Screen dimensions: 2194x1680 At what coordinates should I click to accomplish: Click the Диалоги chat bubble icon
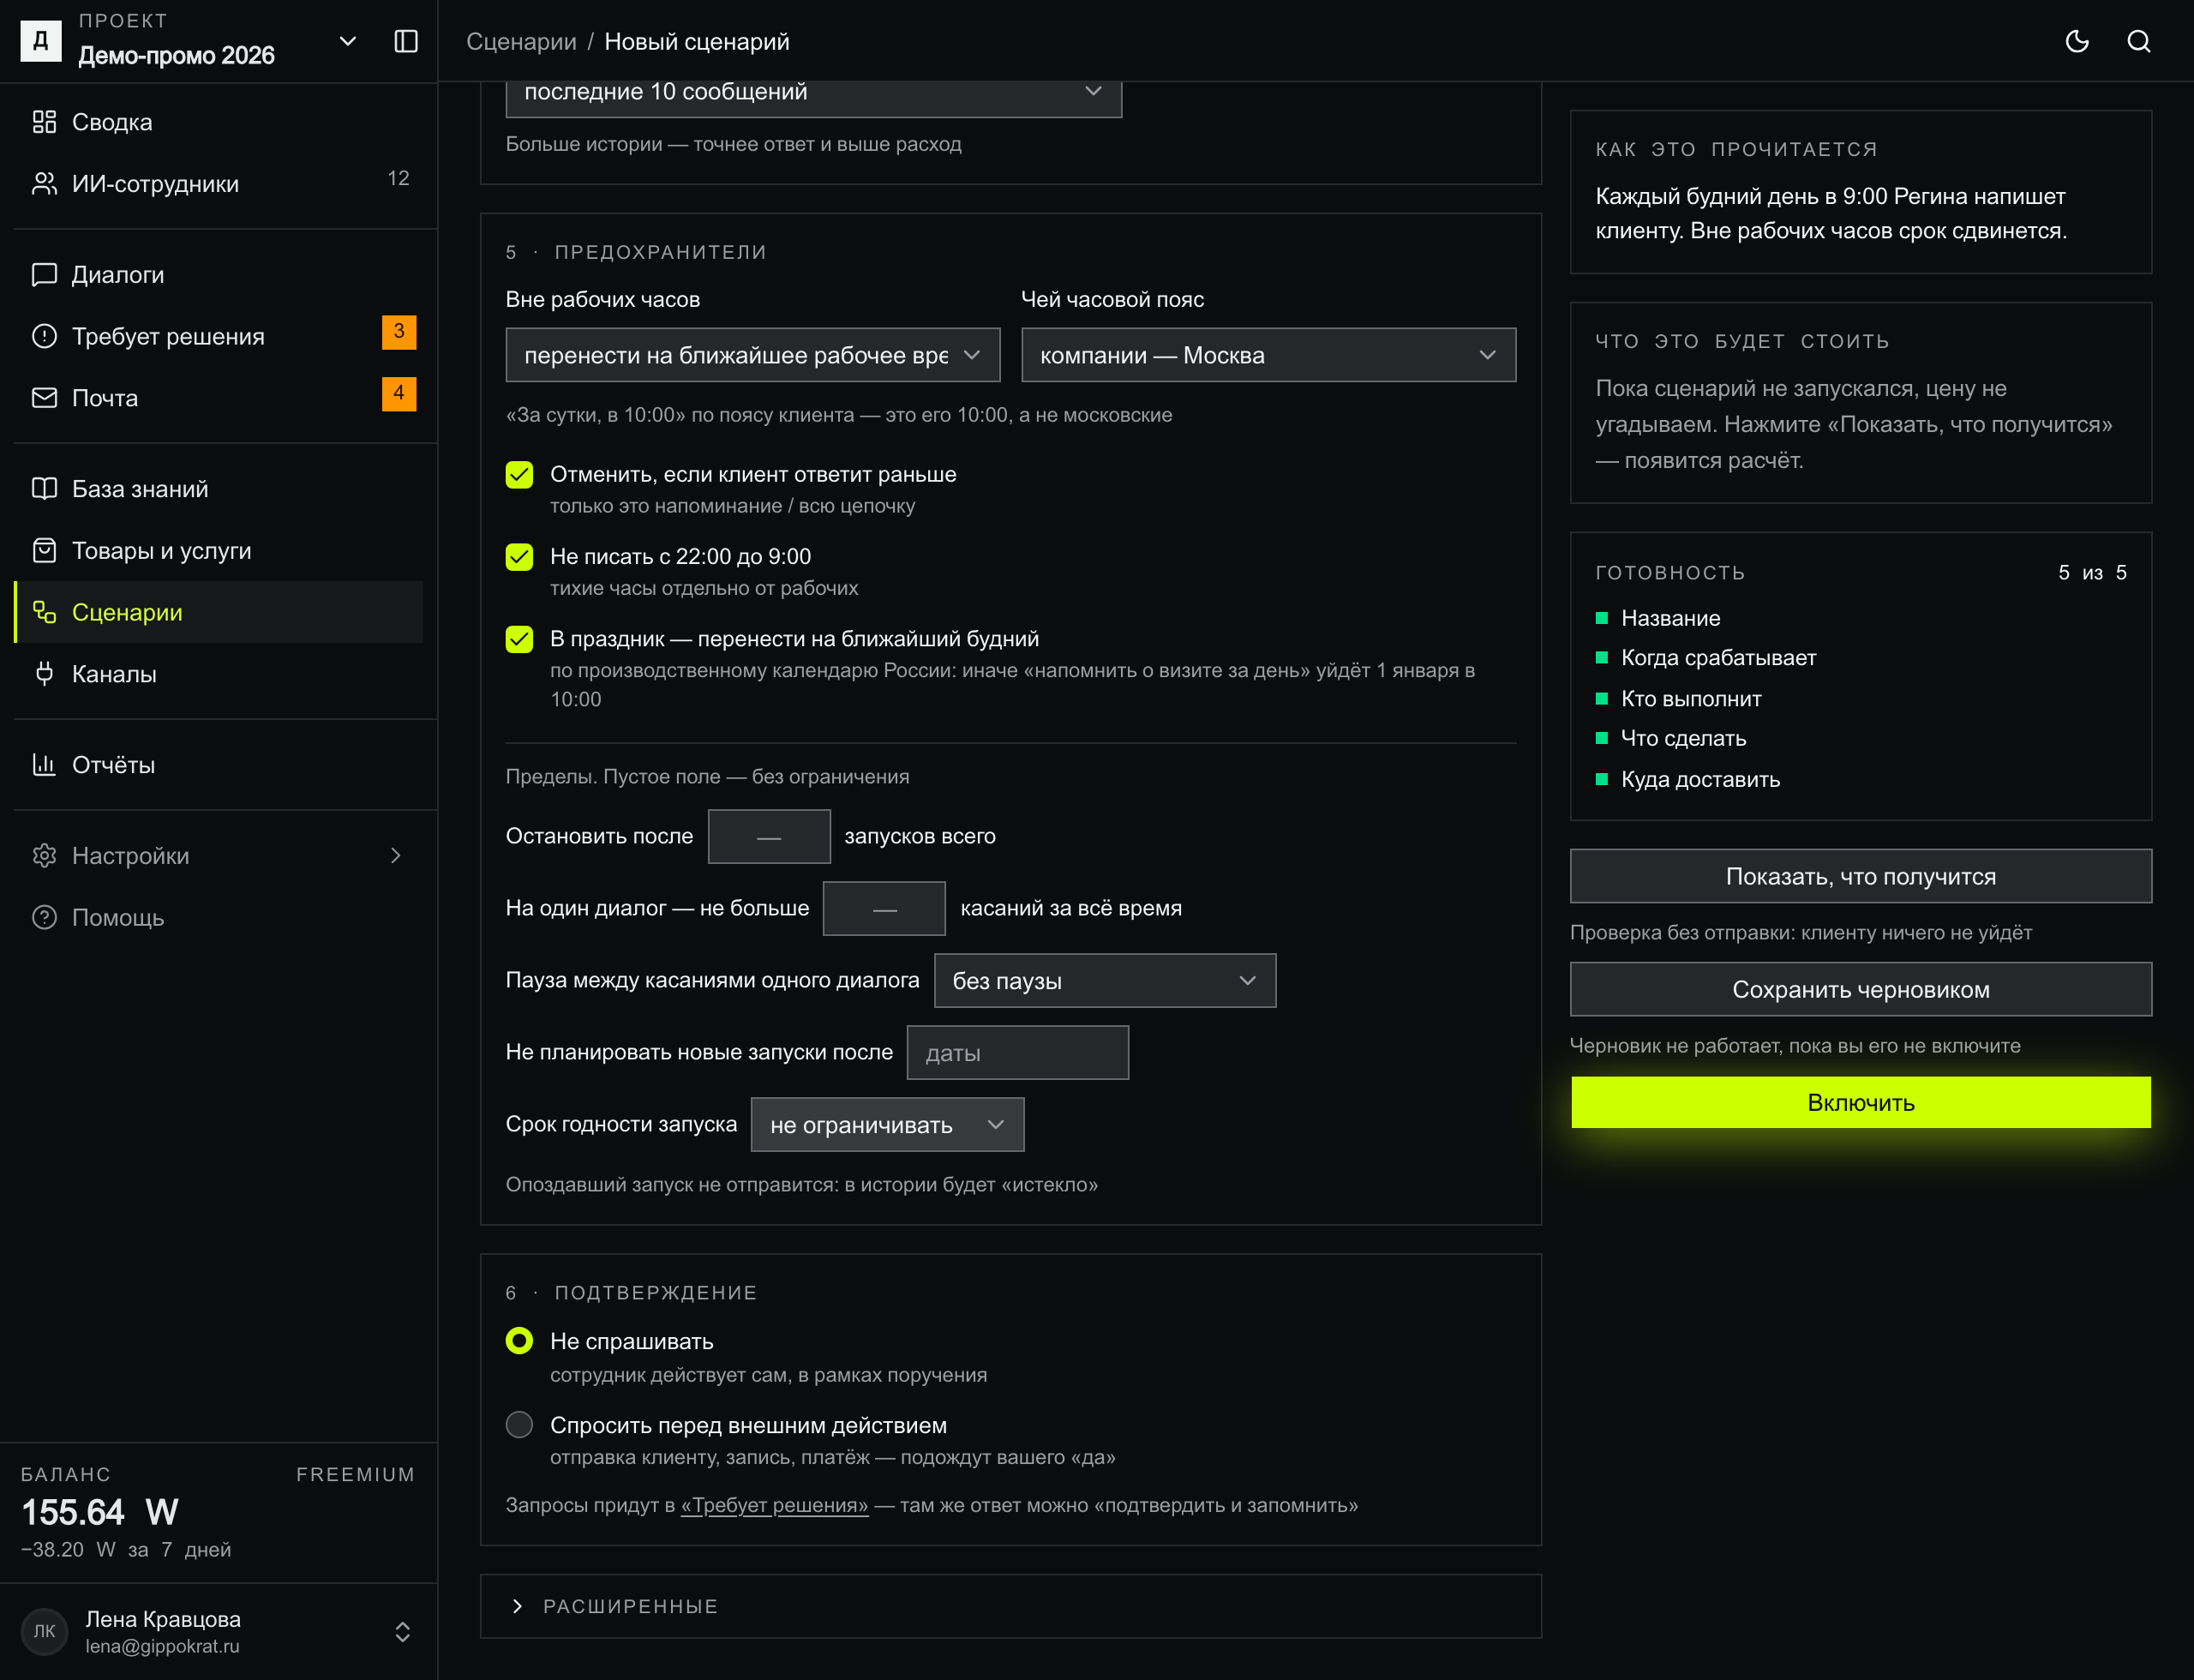click(x=44, y=275)
